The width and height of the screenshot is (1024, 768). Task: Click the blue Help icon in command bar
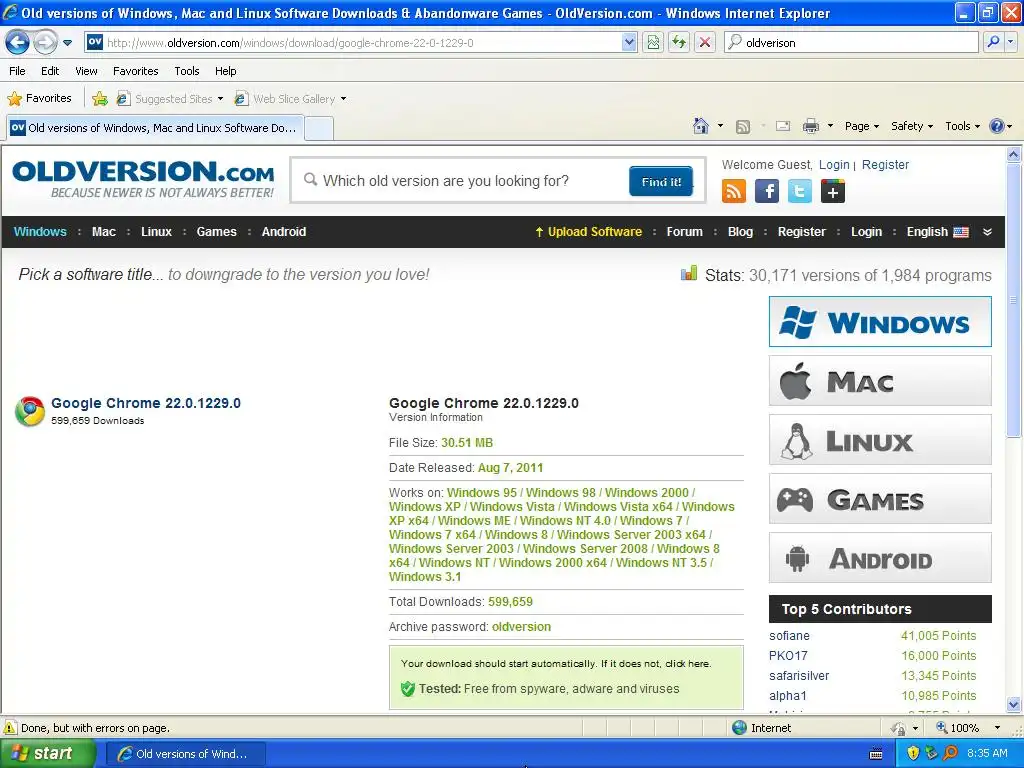(997, 126)
